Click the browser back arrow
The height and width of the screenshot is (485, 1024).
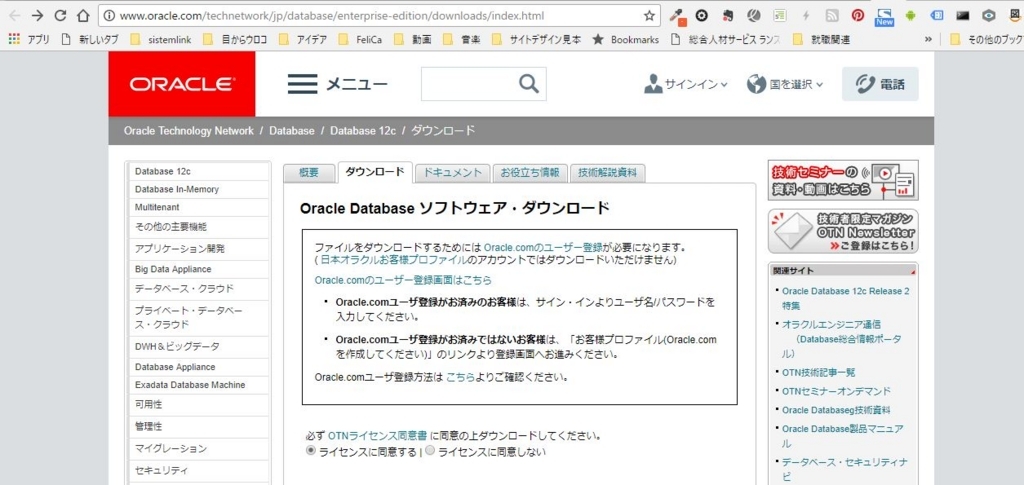(14, 16)
